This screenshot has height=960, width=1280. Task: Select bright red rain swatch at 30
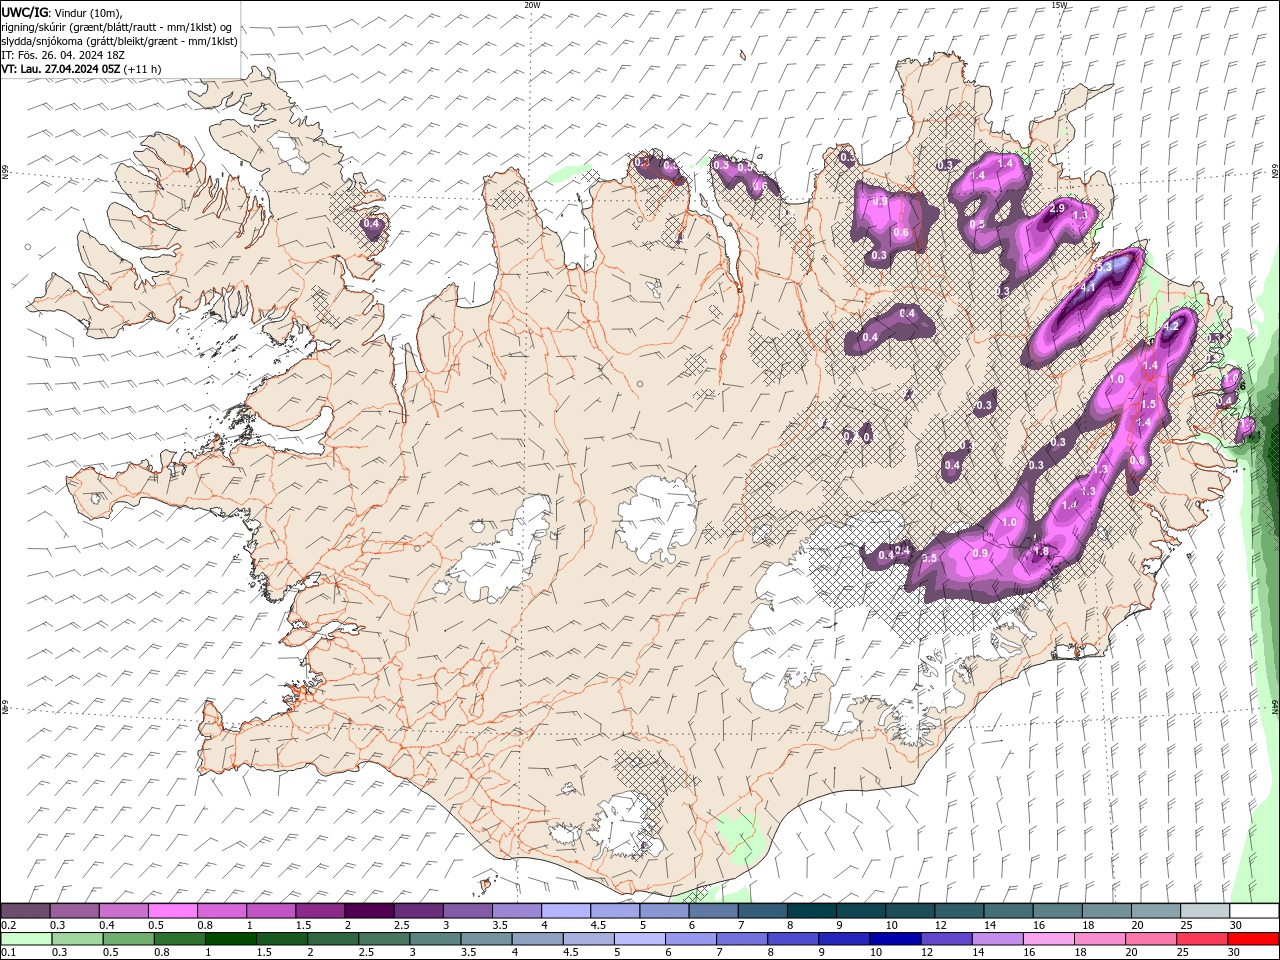click(1252, 939)
